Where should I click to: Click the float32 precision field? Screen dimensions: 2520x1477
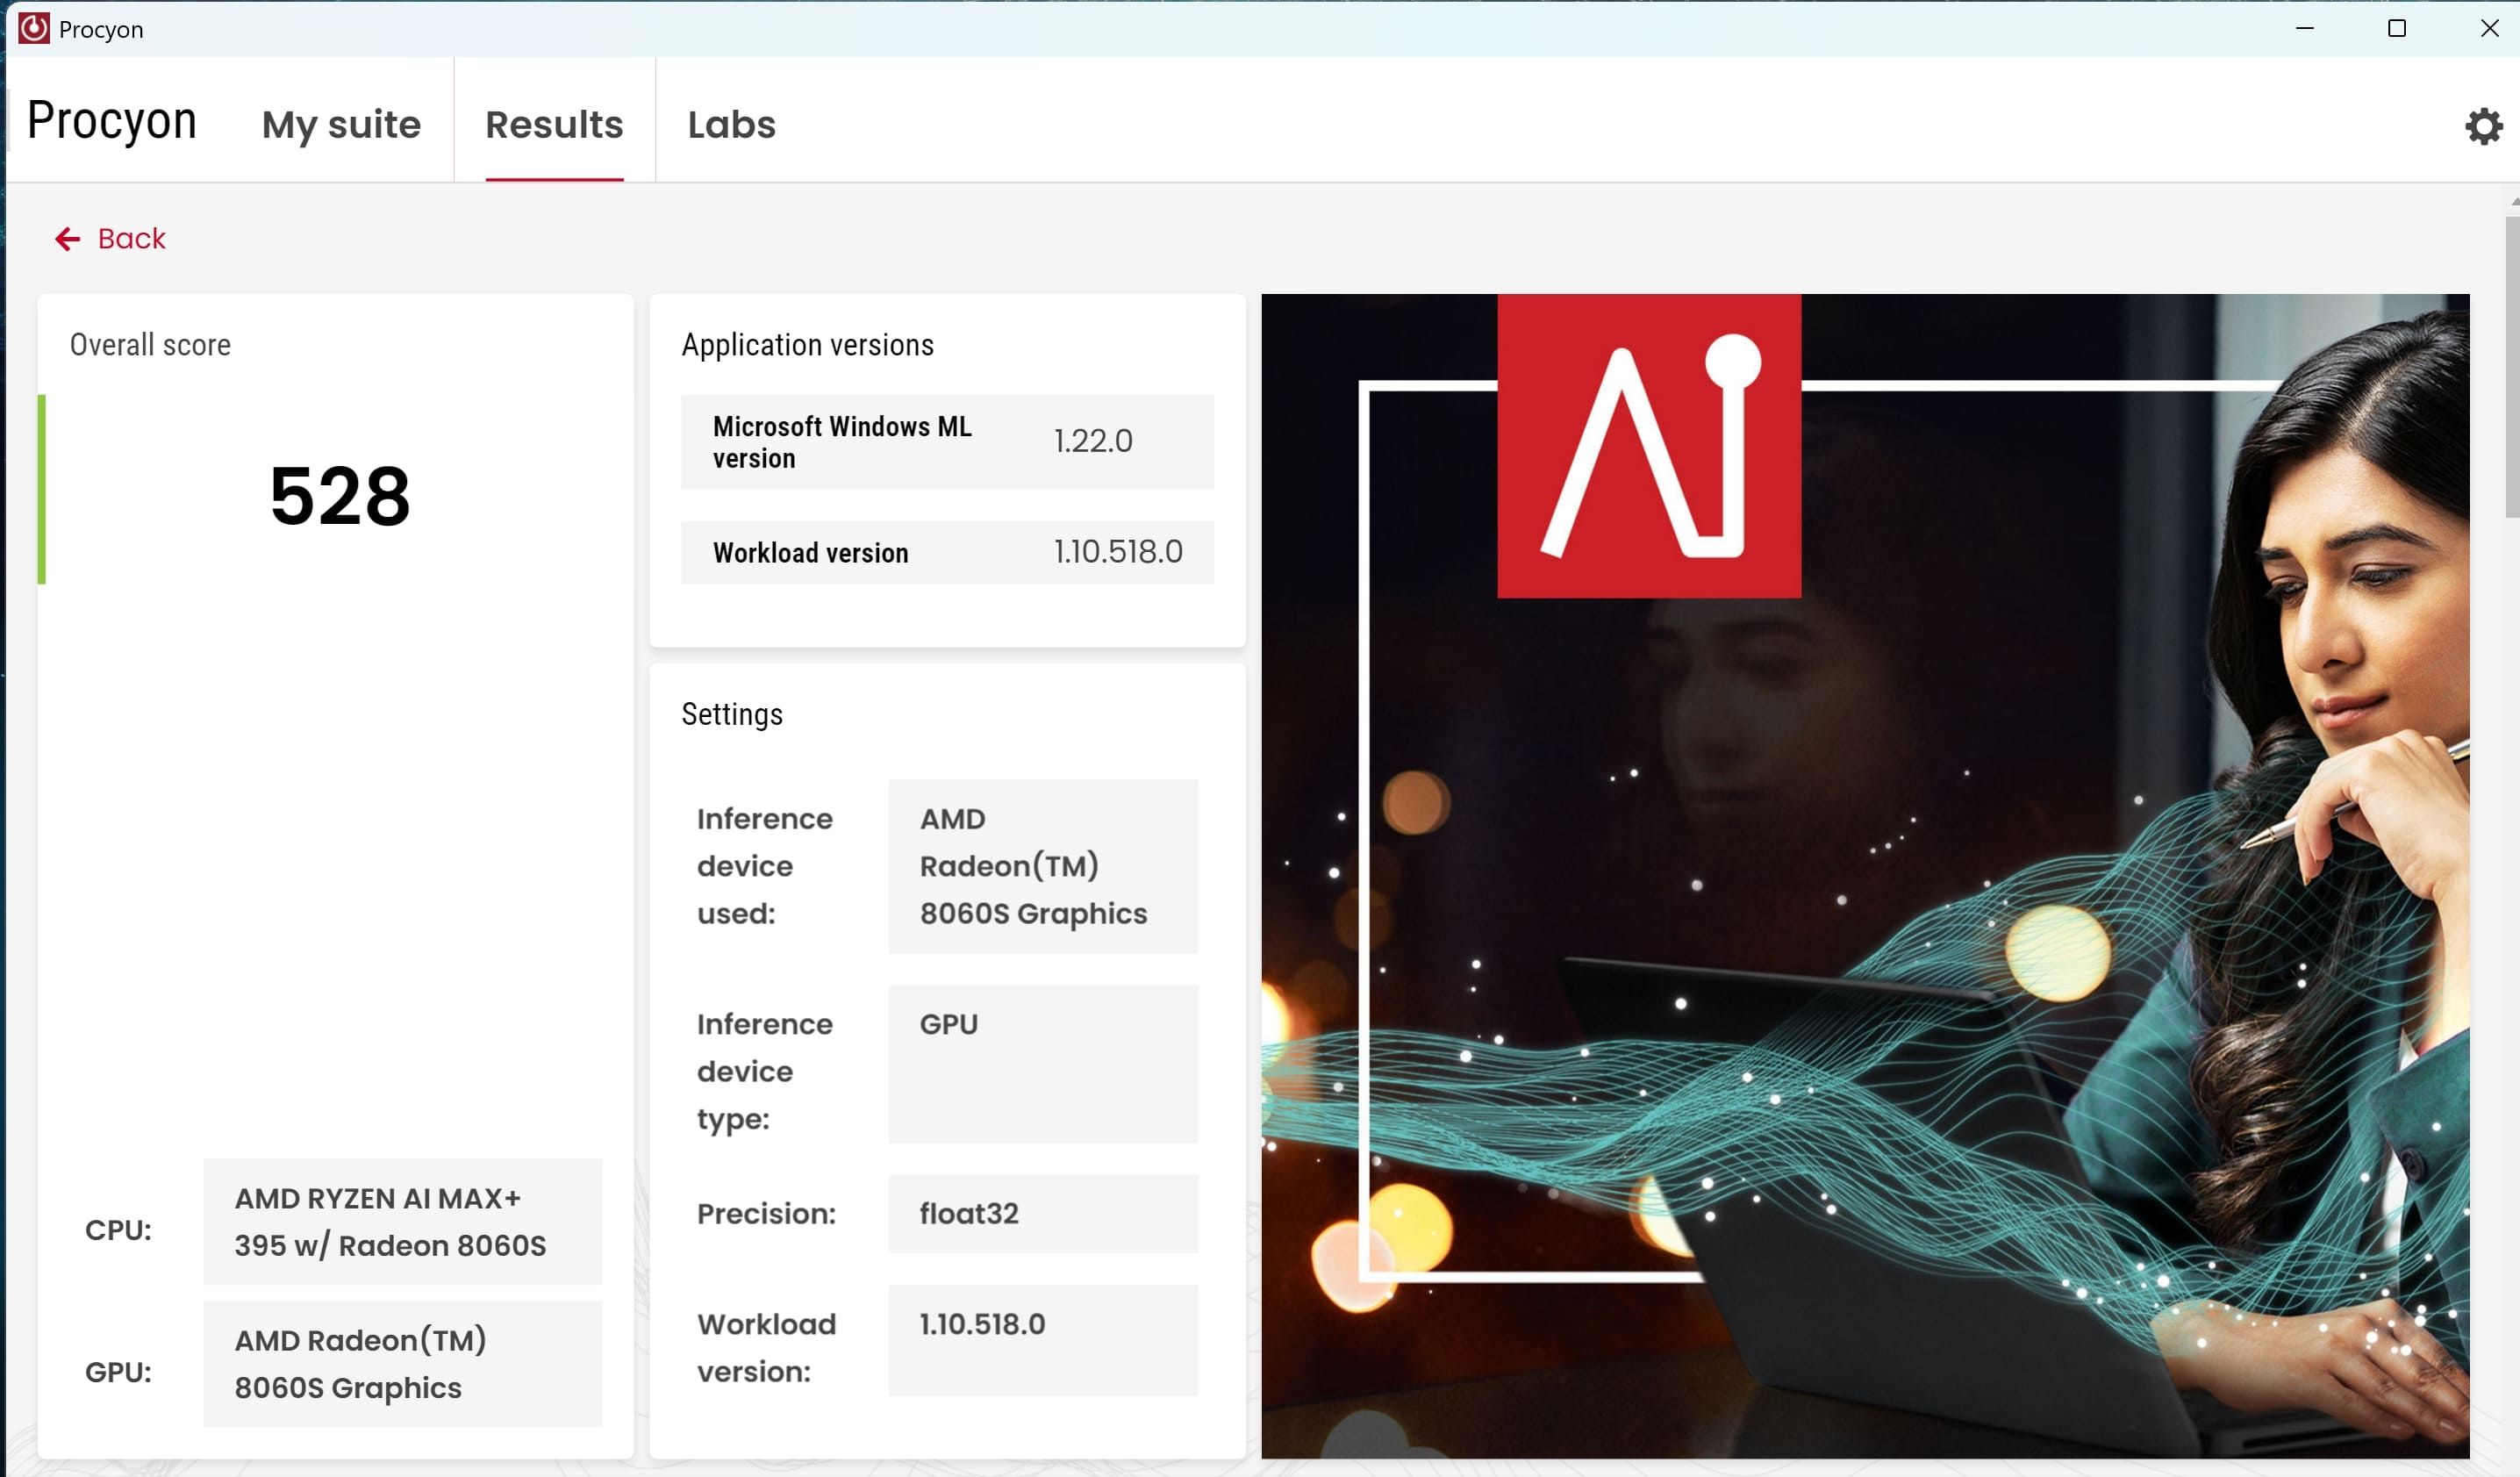[x=1042, y=1213]
